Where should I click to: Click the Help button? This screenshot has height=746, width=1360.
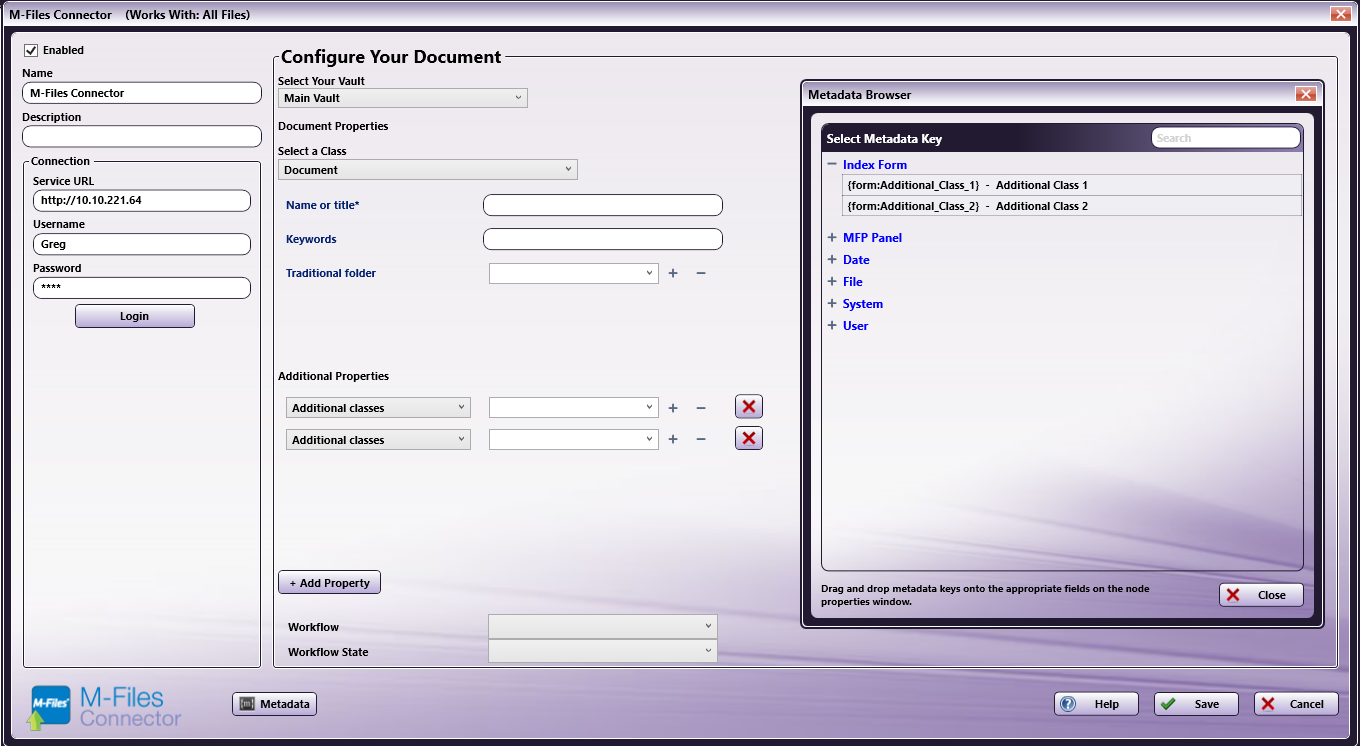(1096, 704)
